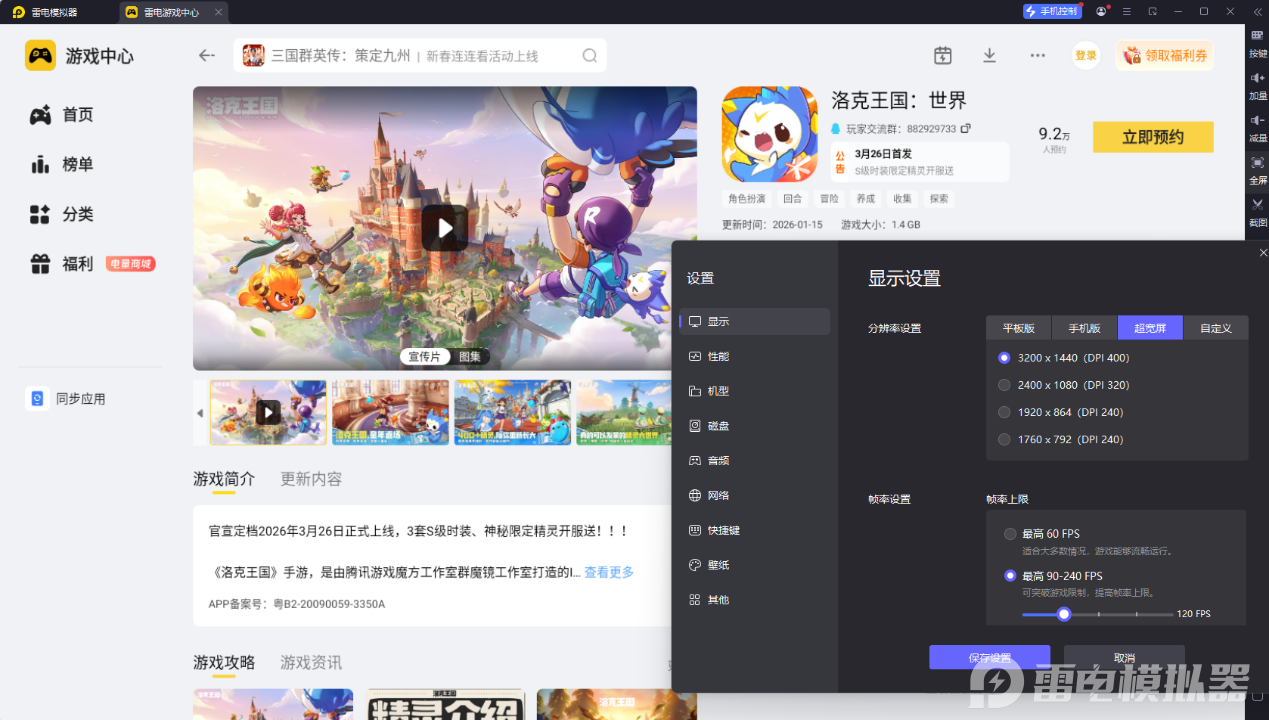The width and height of the screenshot is (1269, 720).
Task: Play the promotional video
Action: coord(444,228)
